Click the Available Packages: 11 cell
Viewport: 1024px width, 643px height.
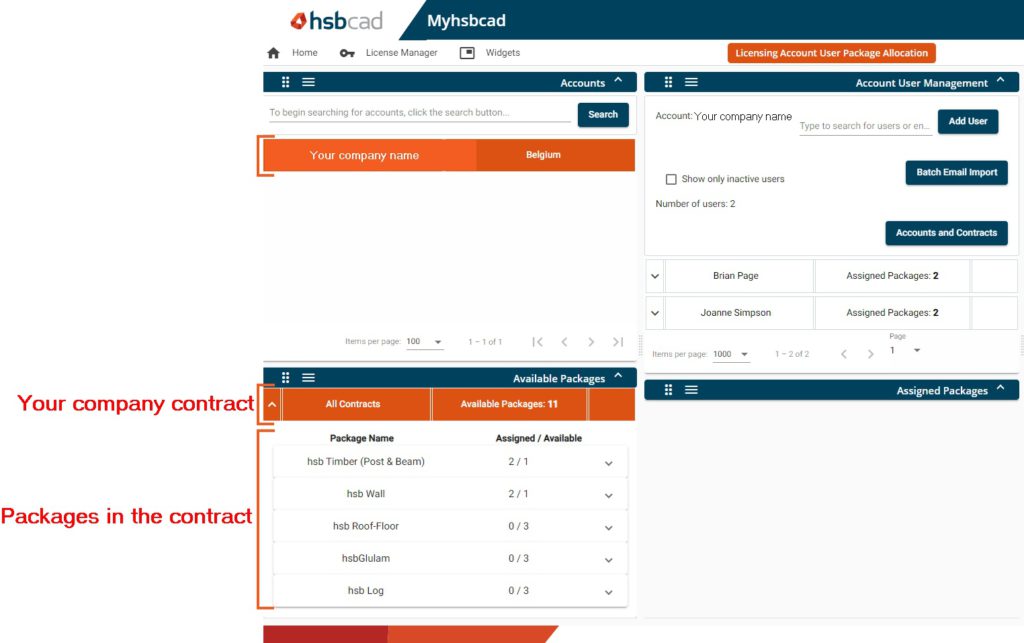click(509, 404)
